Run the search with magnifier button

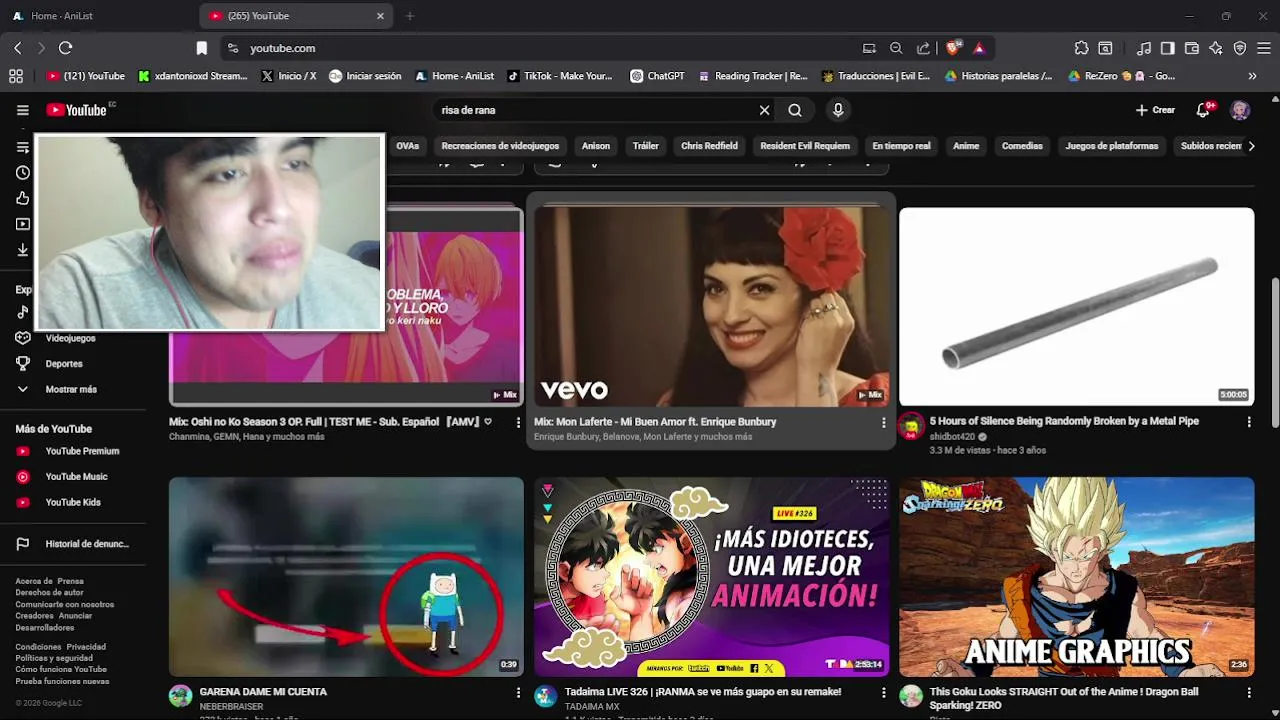coord(795,110)
